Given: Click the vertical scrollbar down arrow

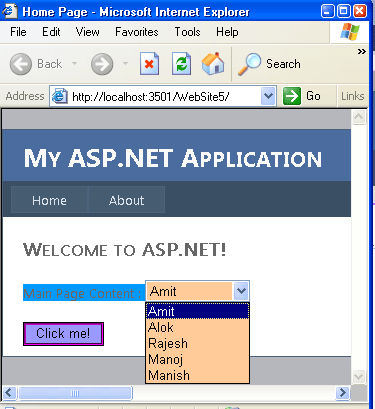Looking at the screenshot, I should (359, 377).
